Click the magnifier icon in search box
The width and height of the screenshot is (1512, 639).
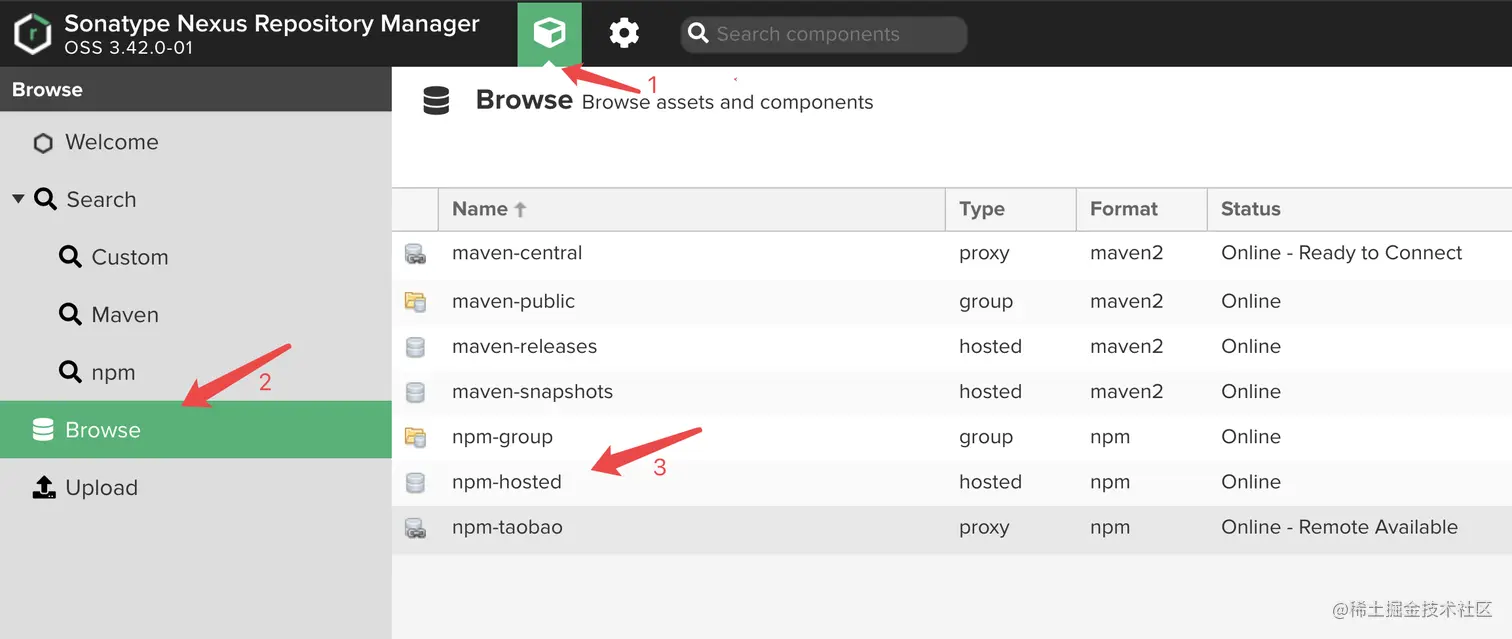coord(698,34)
